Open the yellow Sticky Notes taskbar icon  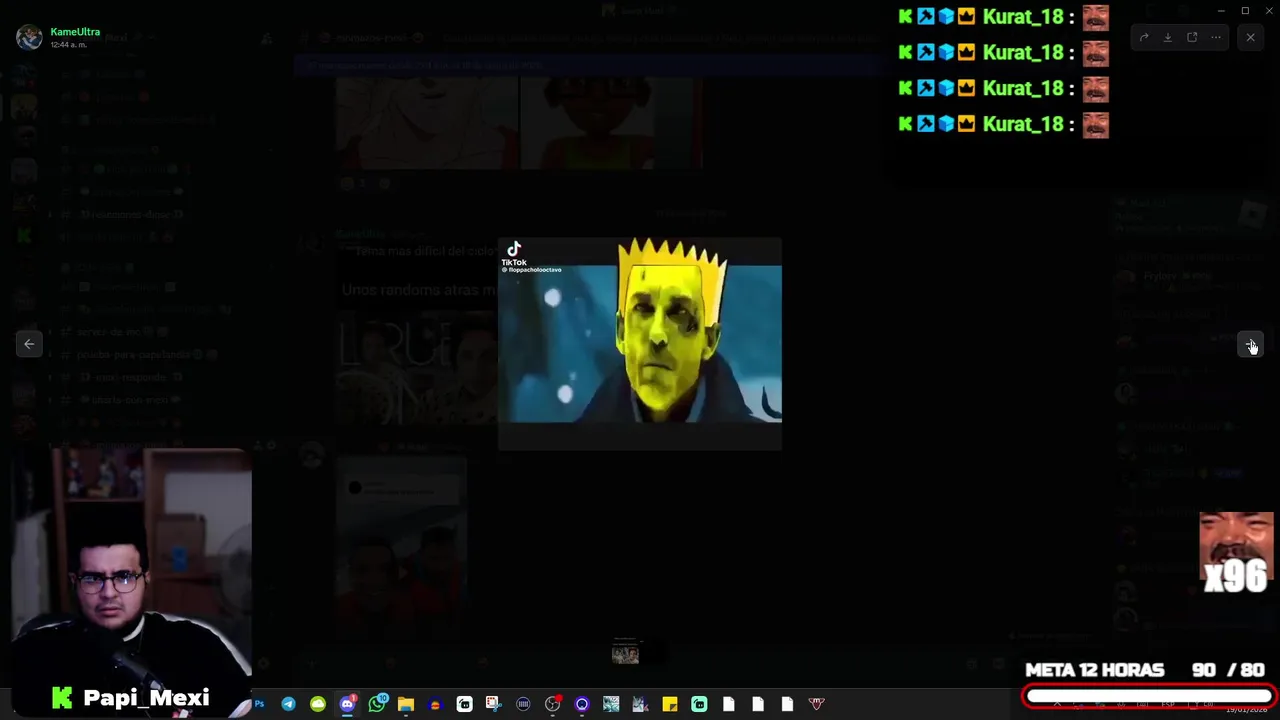tap(669, 704)
